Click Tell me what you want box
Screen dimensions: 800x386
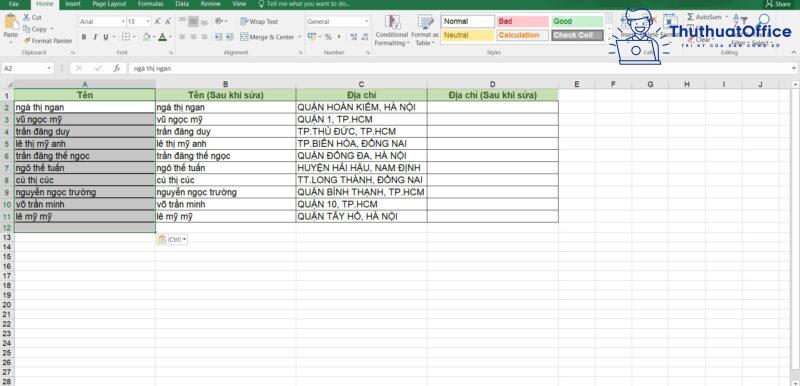click(304, 4)
